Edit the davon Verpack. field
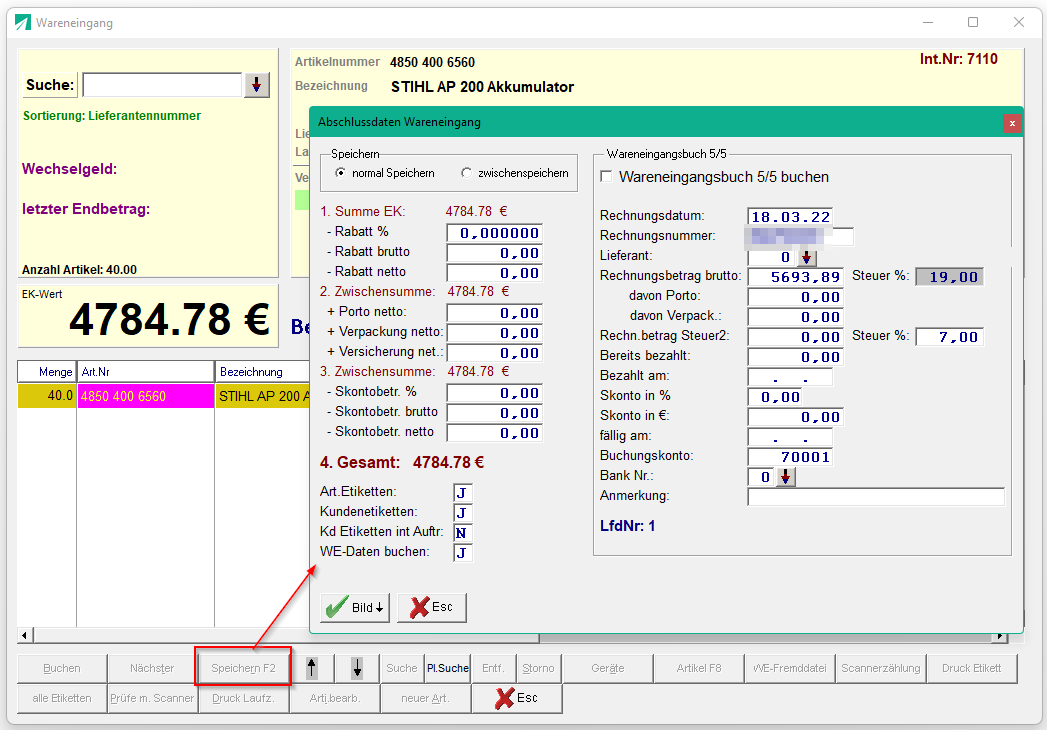Screen dimensions: 1047x730 click(795, 317)
